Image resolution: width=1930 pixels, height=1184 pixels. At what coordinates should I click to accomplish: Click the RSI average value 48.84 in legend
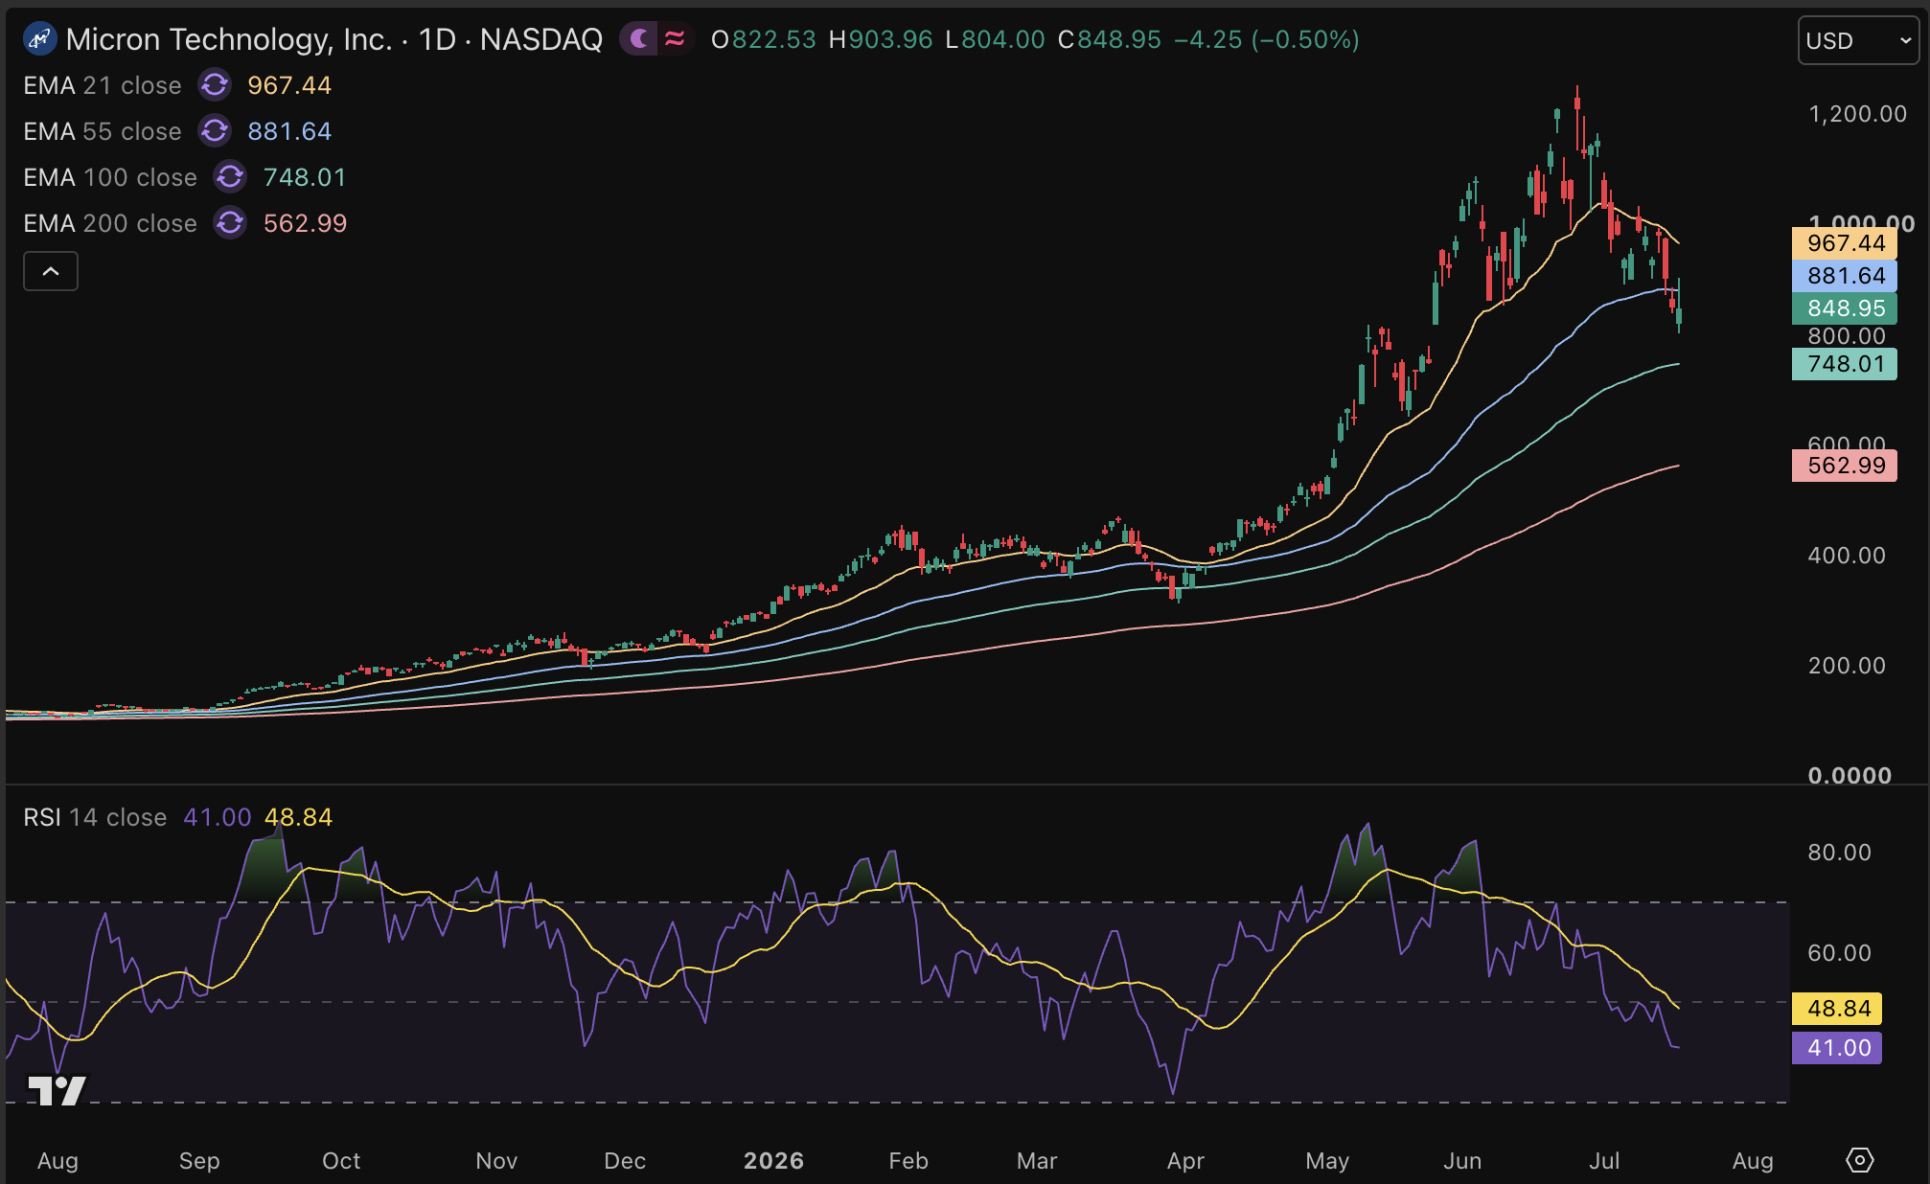[x=298, y=818]
